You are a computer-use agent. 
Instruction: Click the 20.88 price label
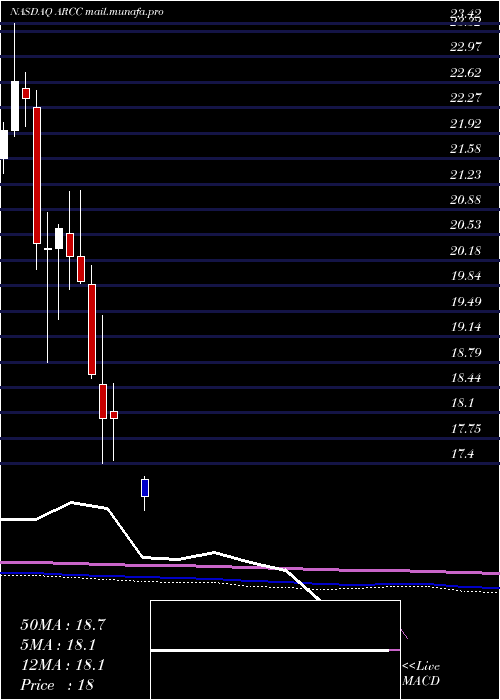point(466,200)
